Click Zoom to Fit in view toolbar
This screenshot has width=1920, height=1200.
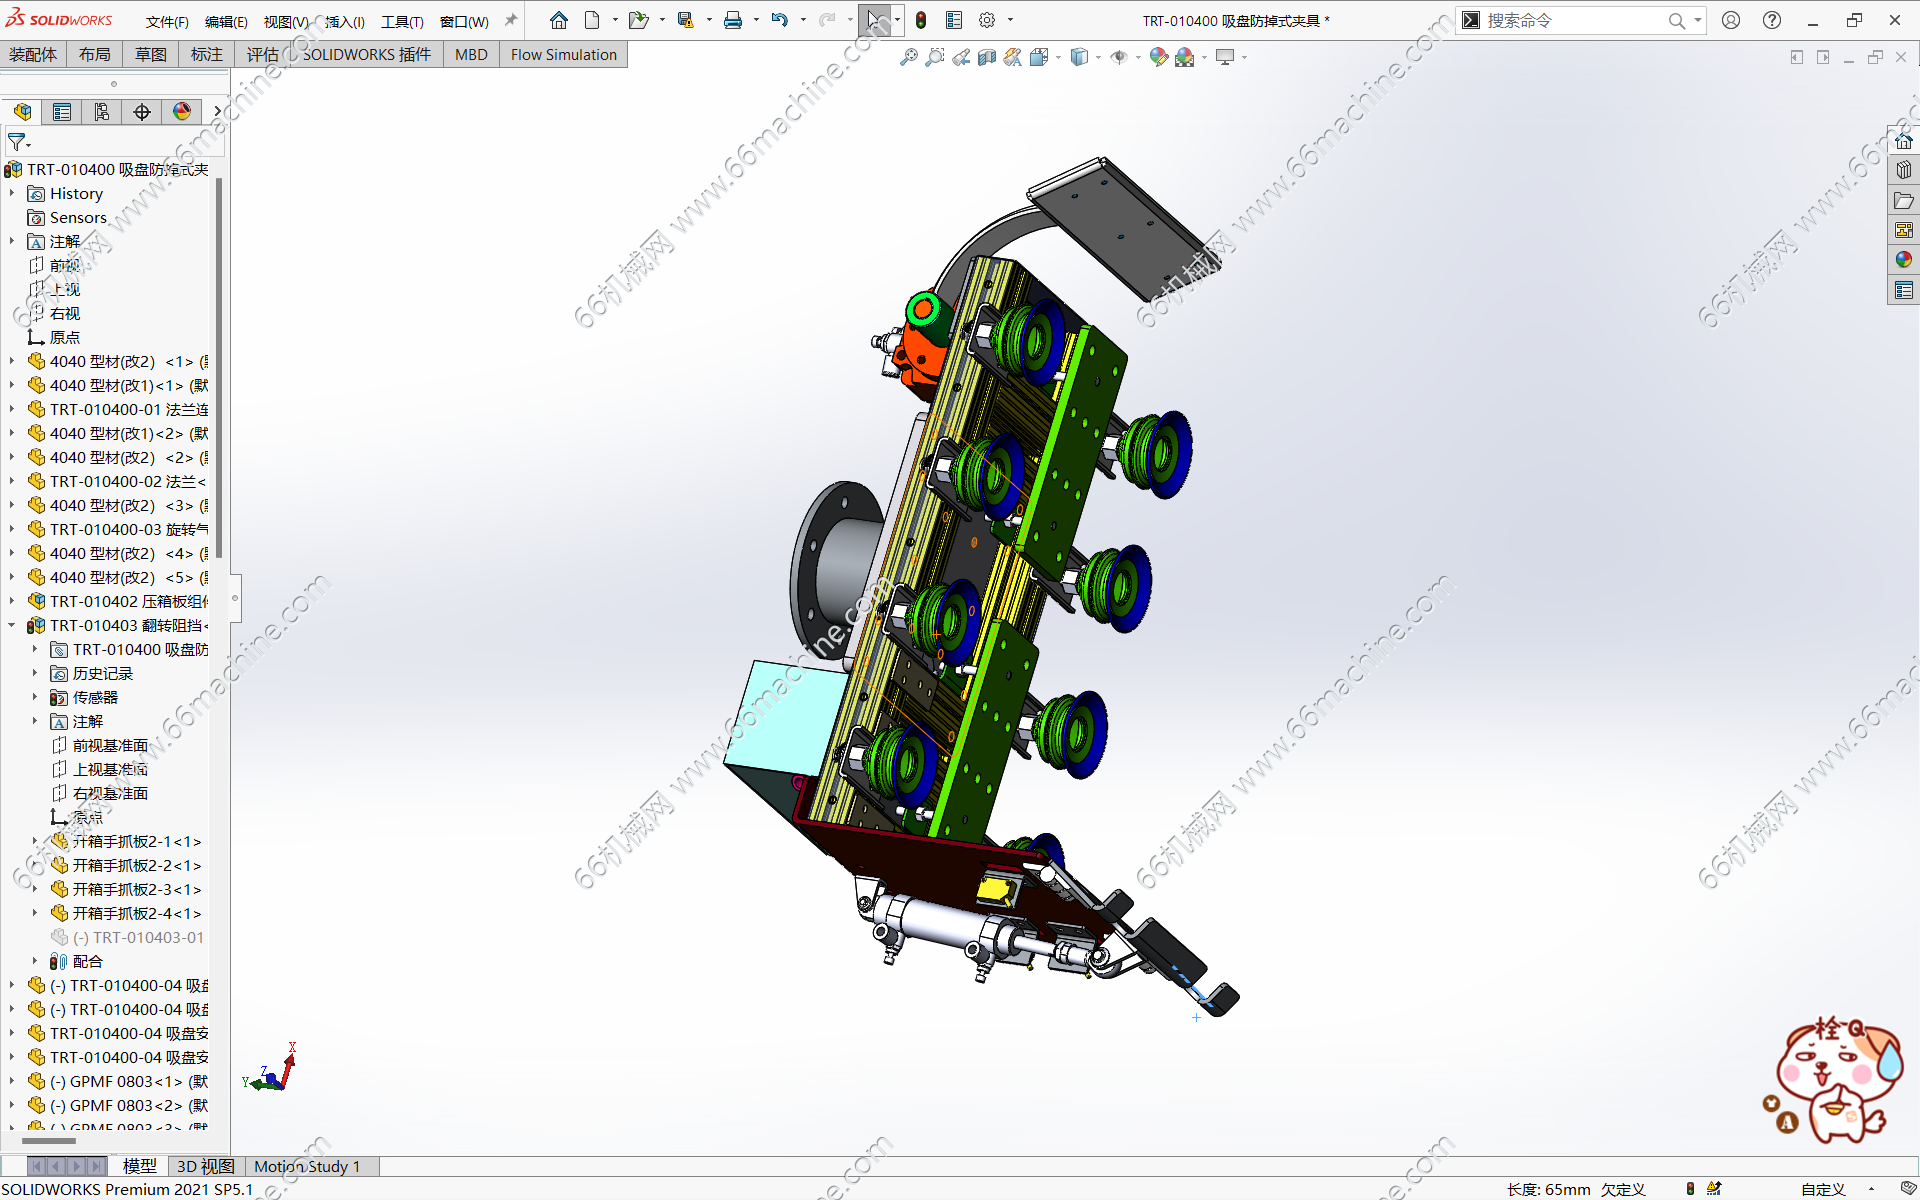tap(909, 57)
